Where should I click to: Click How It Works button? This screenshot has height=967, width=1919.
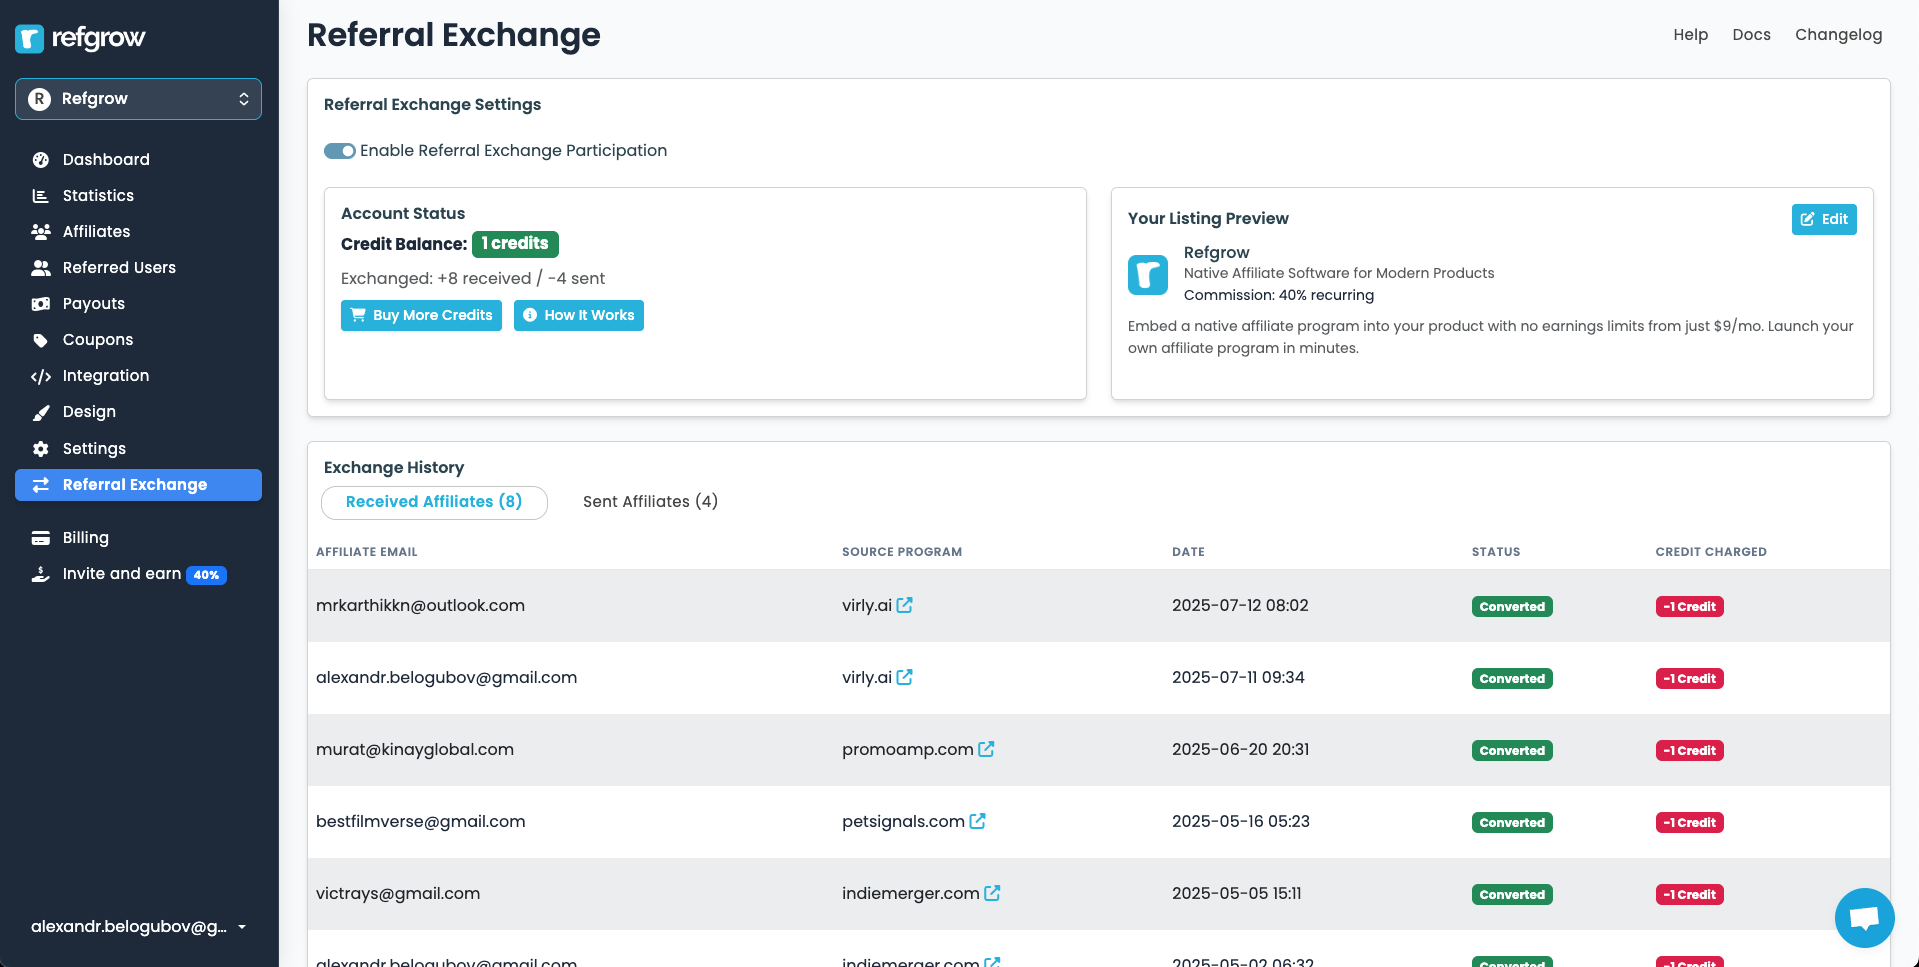(x=579, y=315)
